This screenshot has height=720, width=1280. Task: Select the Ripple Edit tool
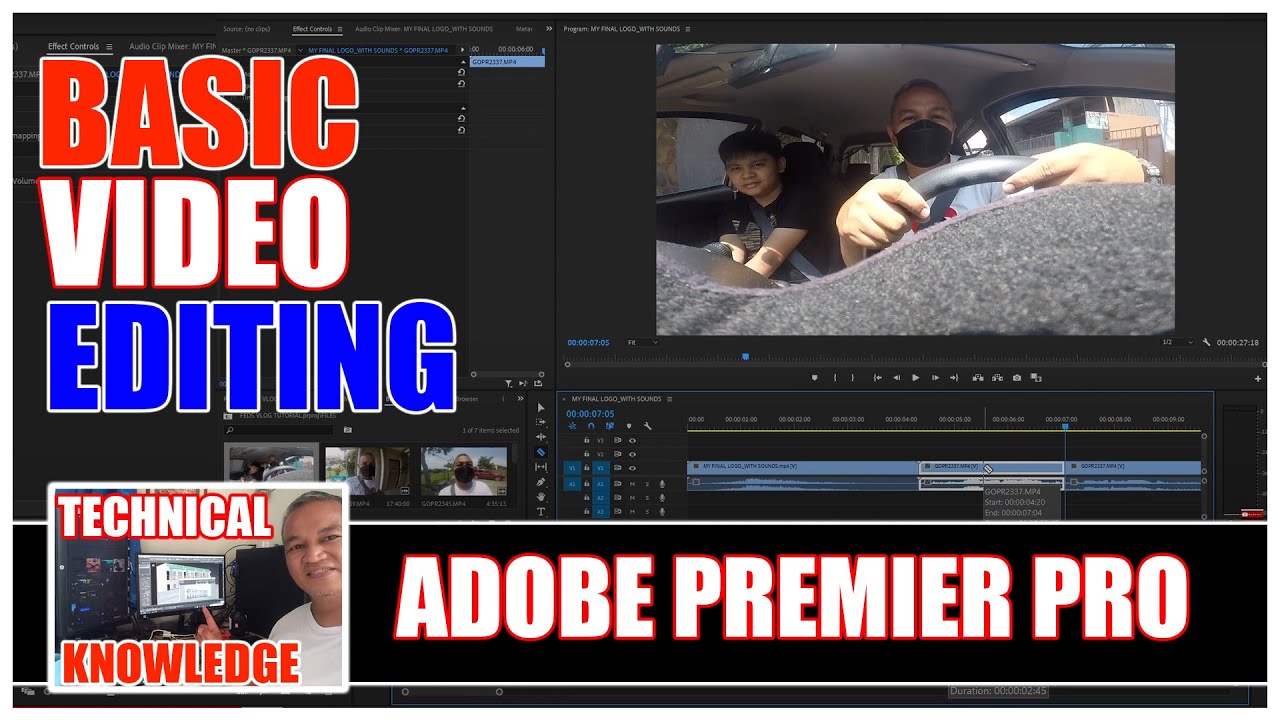coord(541,437)
